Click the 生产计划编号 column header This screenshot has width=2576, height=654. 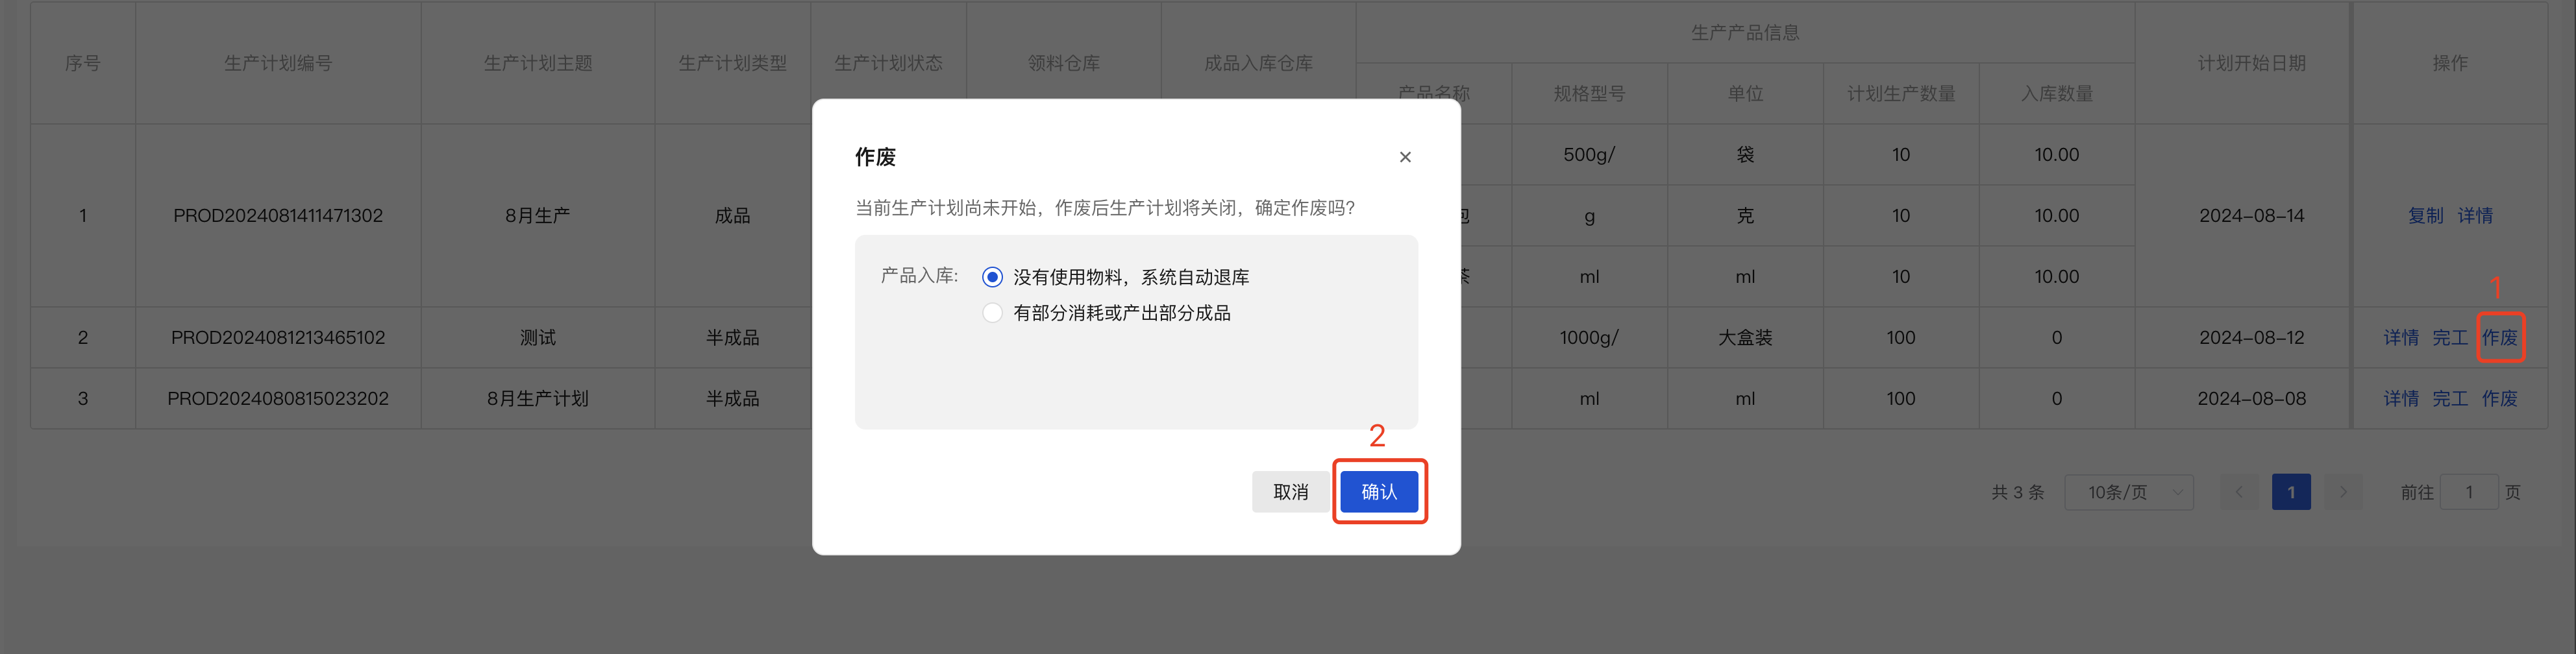pos(278,62)
